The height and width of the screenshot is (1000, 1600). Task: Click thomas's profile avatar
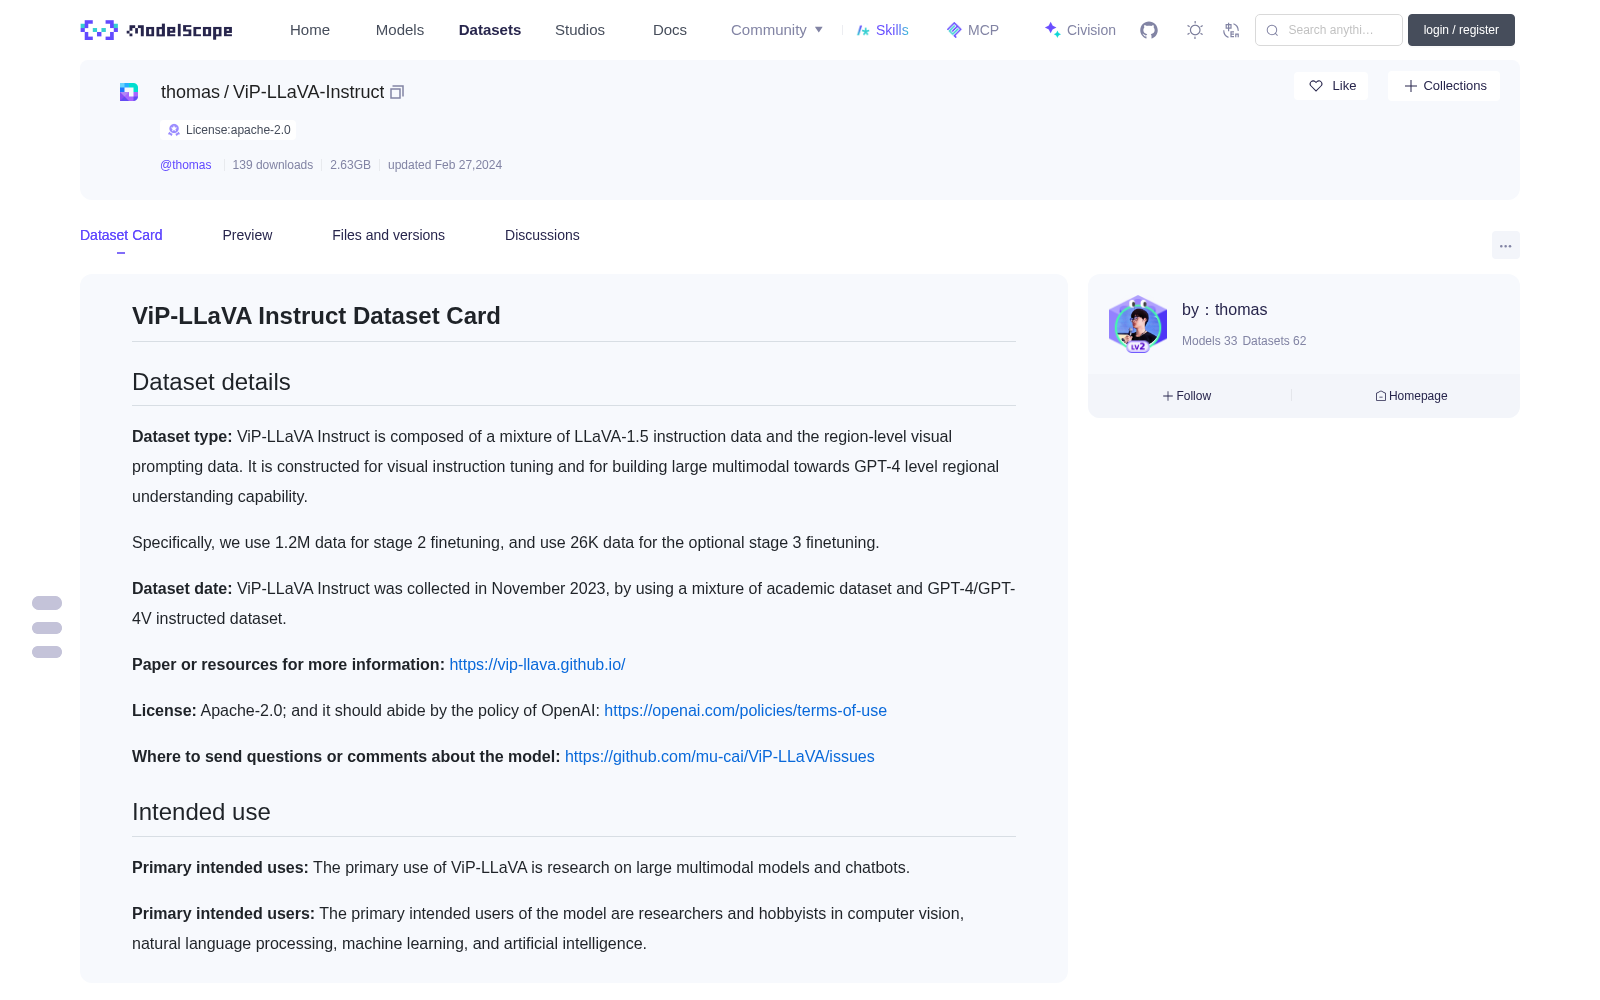coord(1138,324)
